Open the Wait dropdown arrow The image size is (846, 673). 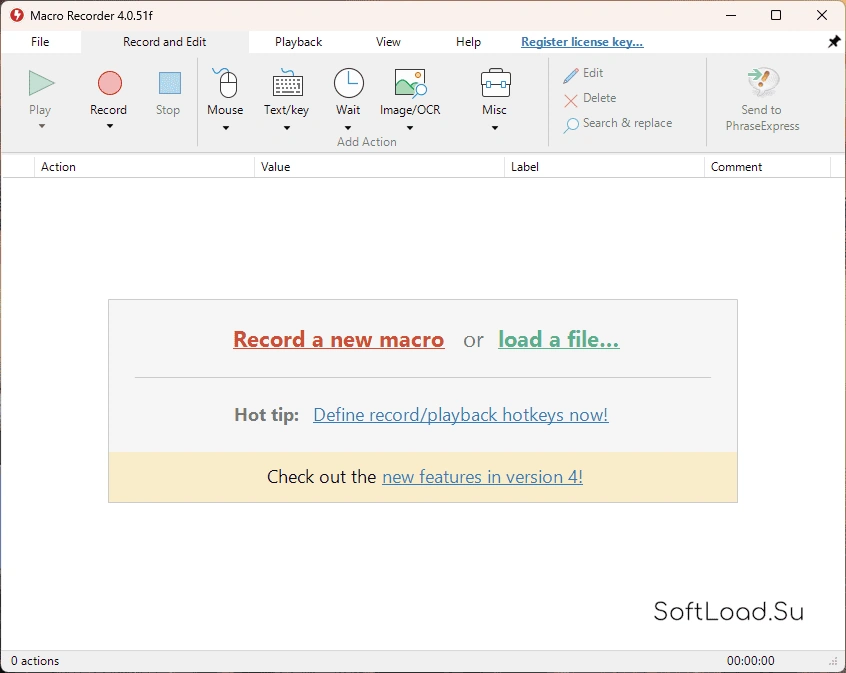[348, 128]
